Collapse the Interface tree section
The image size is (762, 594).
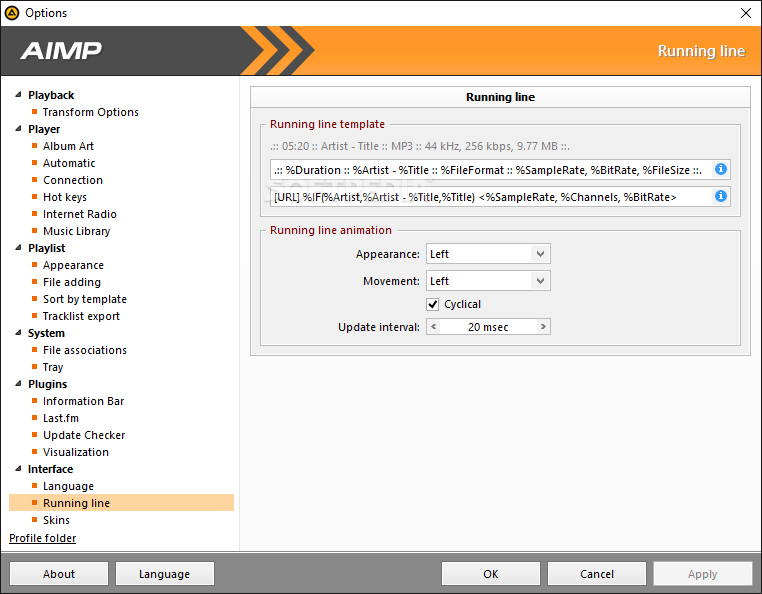(18, 469)
